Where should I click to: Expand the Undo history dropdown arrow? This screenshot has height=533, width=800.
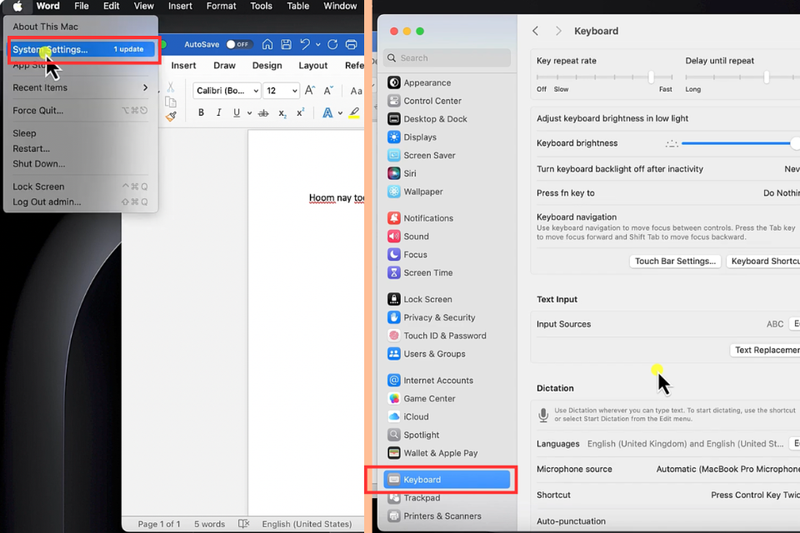(318, 45)
